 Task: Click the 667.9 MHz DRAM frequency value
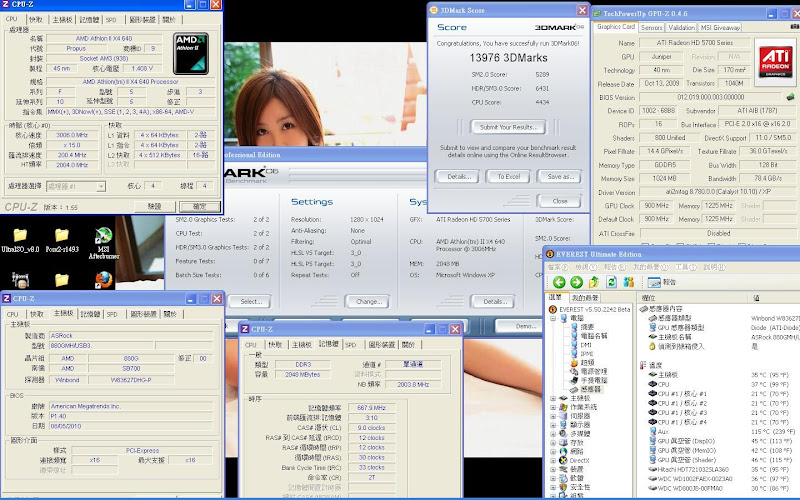click(371, 408)
